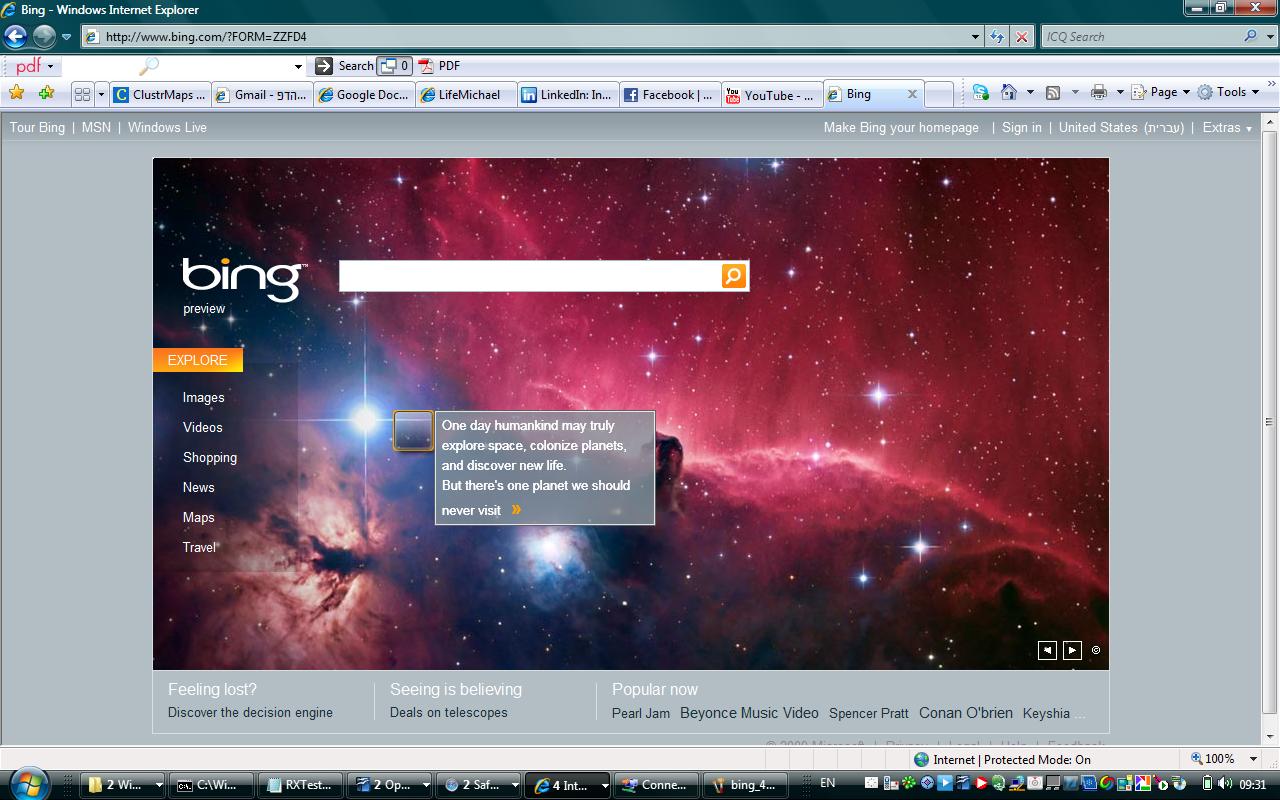Open the Tools menu
The height and width of the screenshot is (800, 1280).
pos(1229,92)
